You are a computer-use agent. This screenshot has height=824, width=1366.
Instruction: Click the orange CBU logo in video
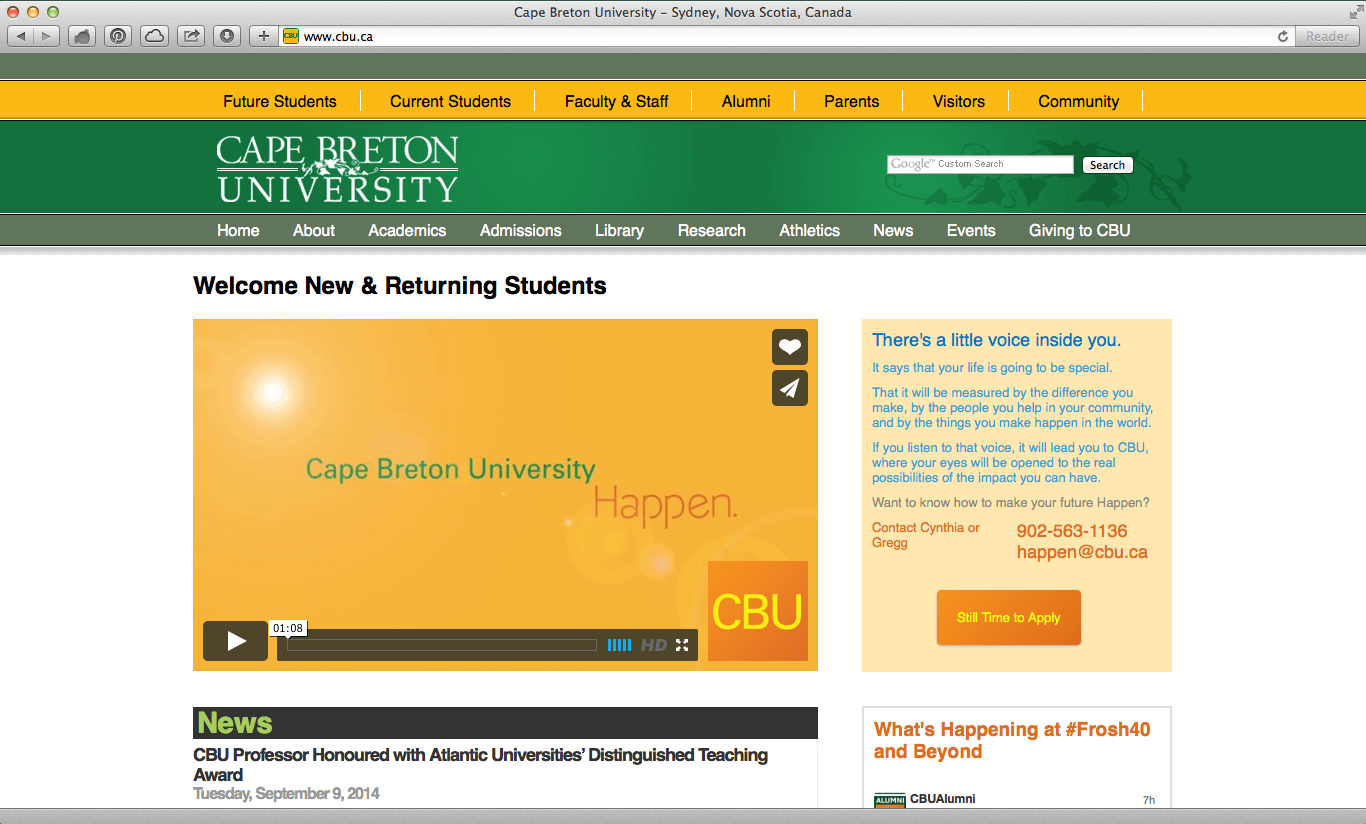click(758, 611)
